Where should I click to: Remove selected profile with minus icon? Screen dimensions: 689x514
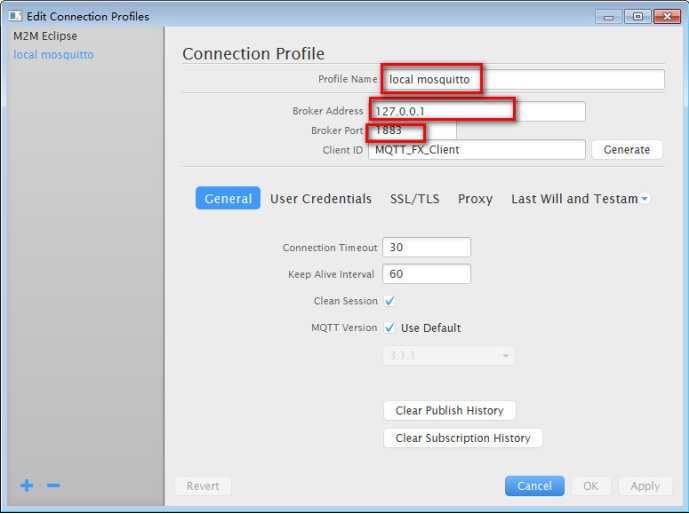[x=53, y=485]
